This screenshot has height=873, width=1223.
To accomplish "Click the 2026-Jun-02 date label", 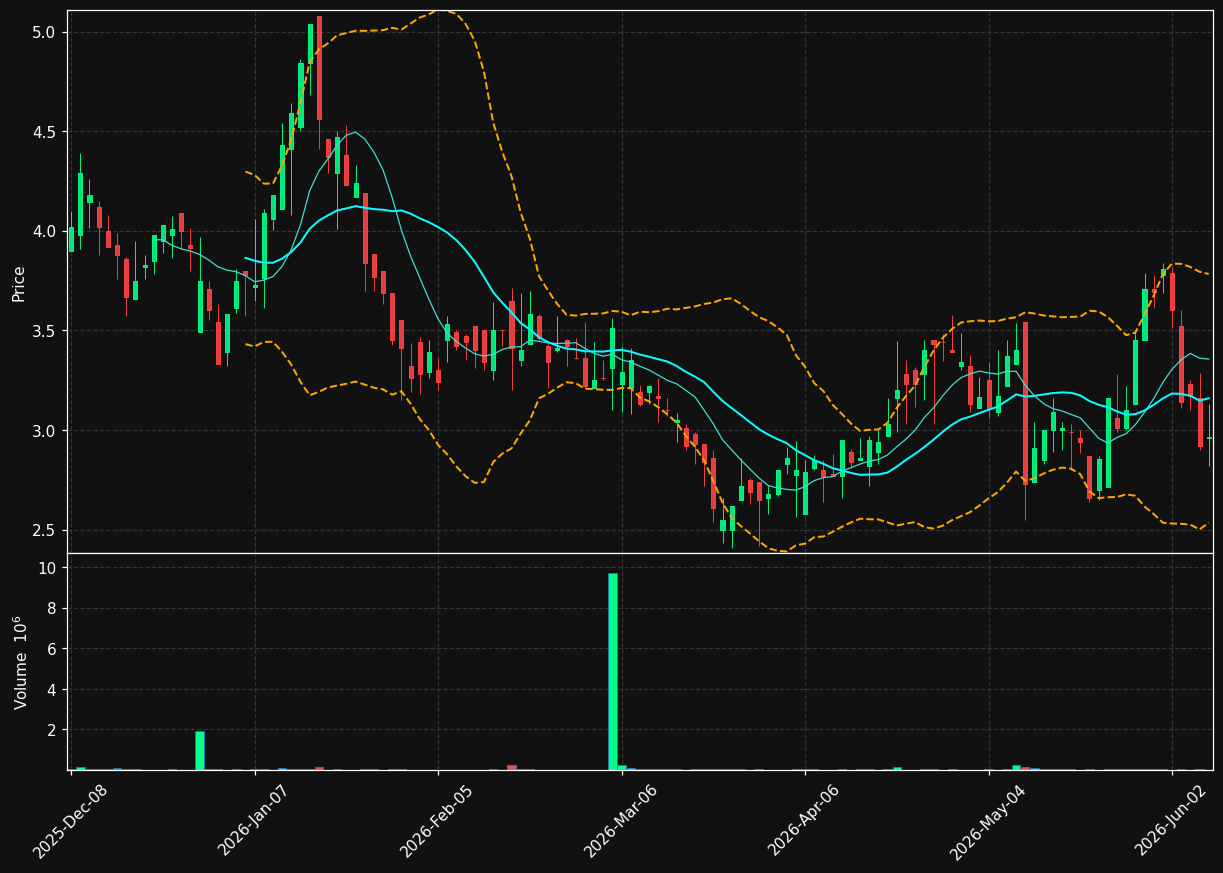I will (x=1171, y=821).
